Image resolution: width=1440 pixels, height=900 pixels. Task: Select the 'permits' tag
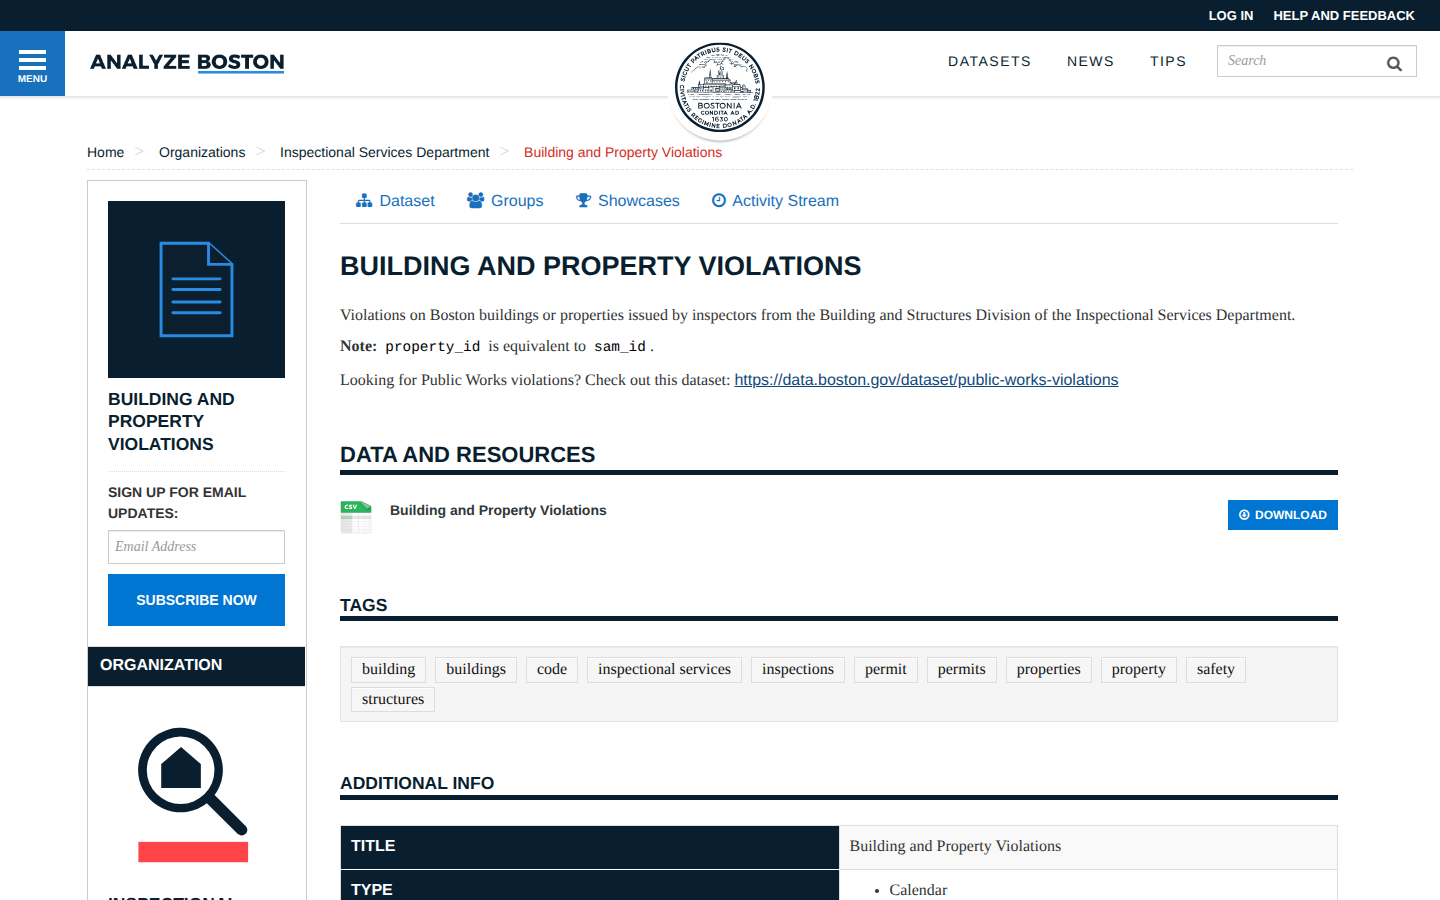pos(962,670)
